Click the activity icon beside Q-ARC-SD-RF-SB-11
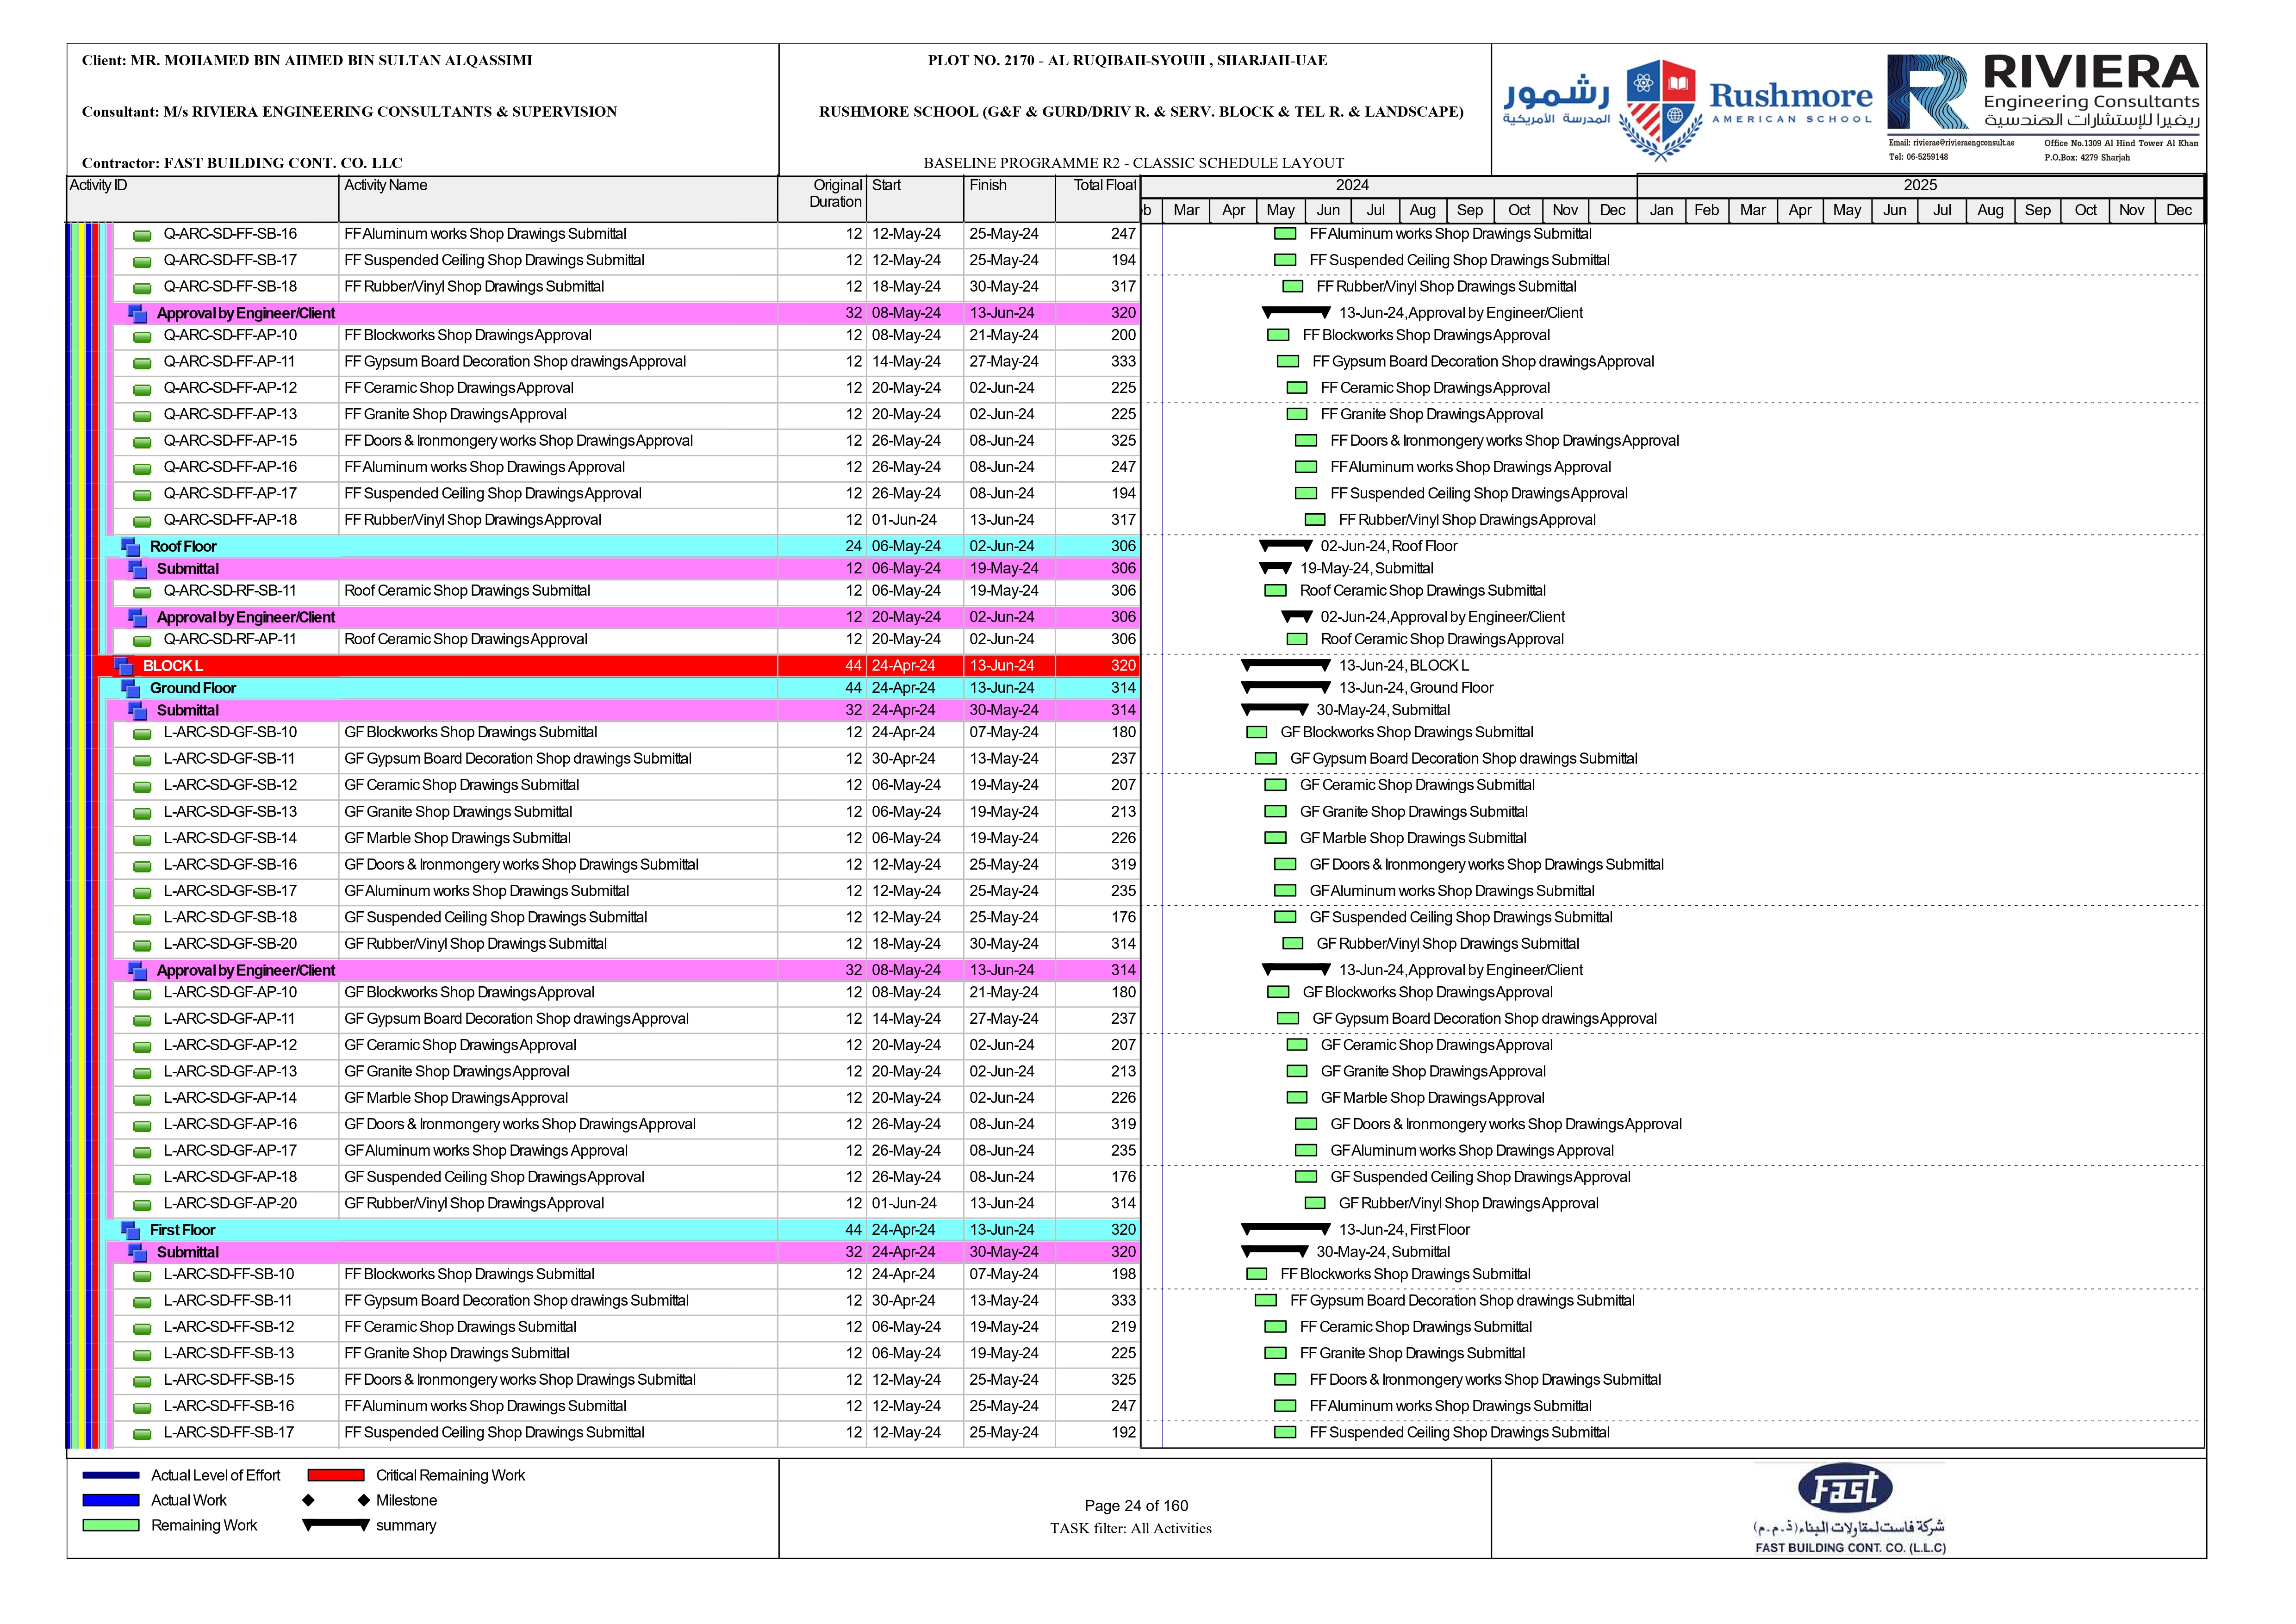2296x1624 pixels. [143, 592]
